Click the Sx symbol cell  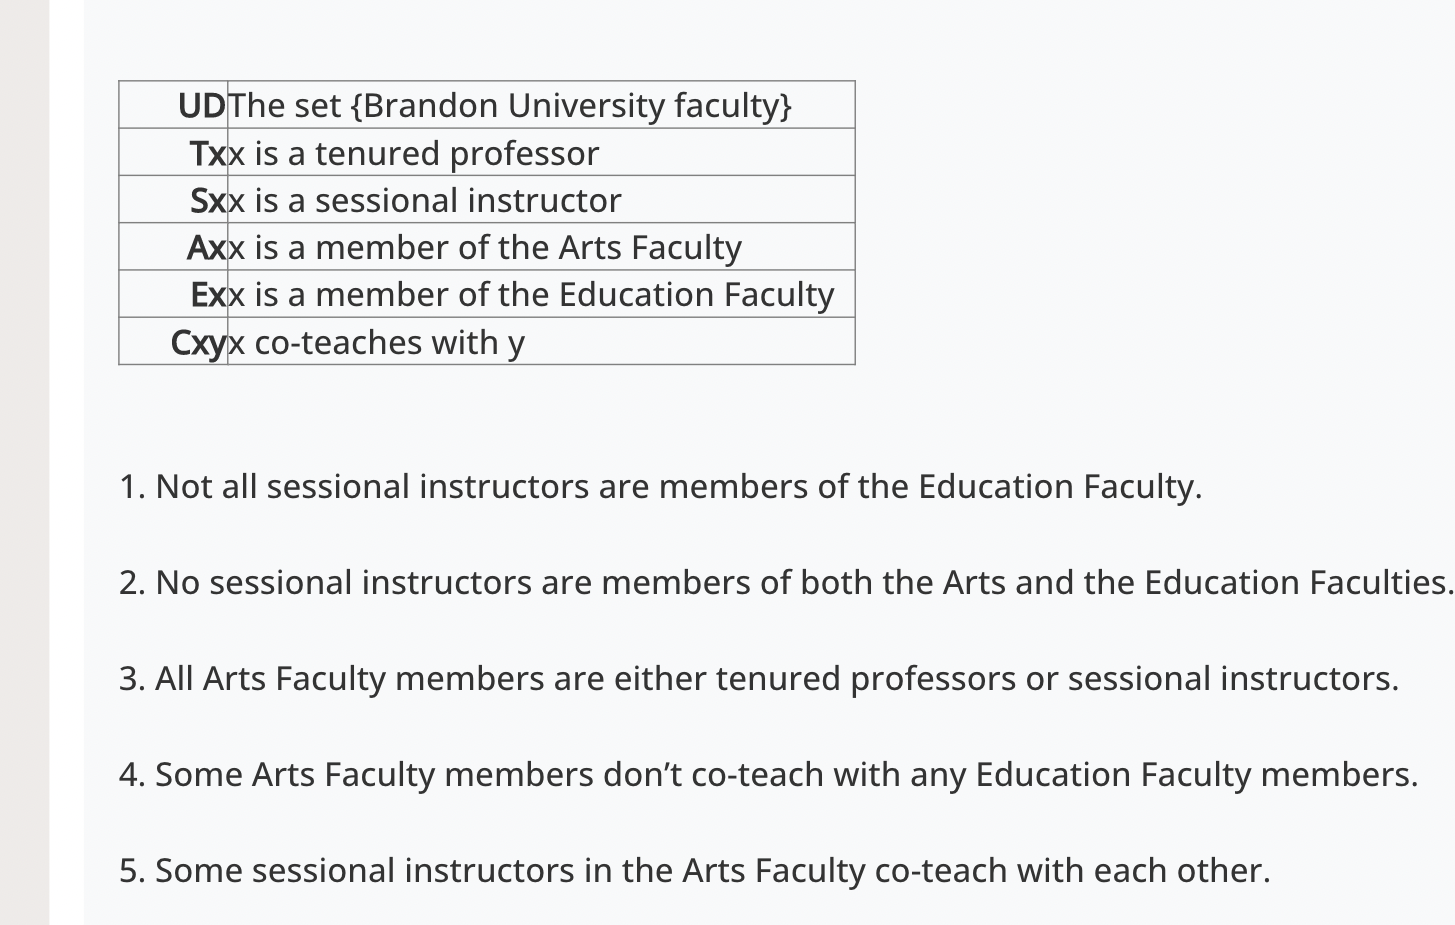pyautogui.click(x=173, y=200)
